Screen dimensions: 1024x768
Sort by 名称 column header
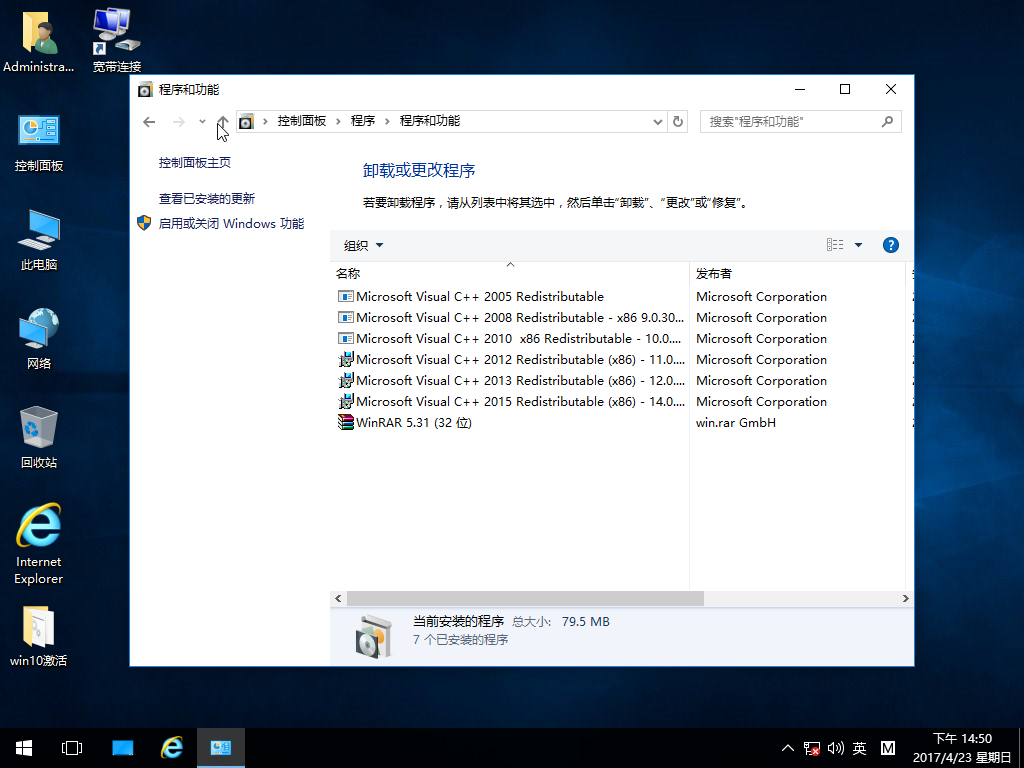coord(509,274)
